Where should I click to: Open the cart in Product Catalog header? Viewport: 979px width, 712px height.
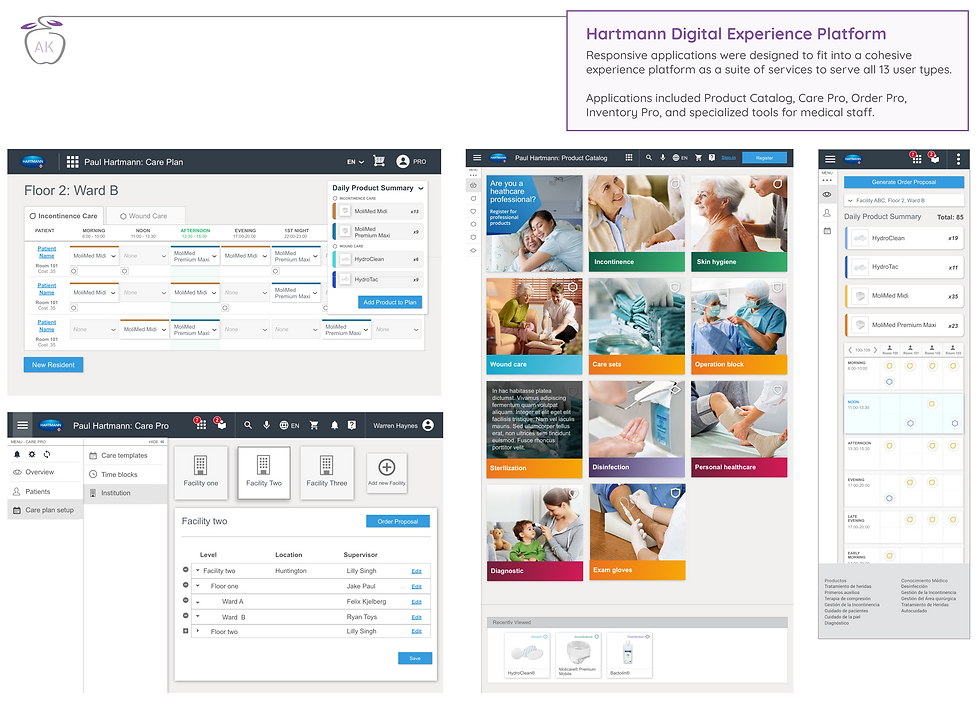(x=699, y=158)
